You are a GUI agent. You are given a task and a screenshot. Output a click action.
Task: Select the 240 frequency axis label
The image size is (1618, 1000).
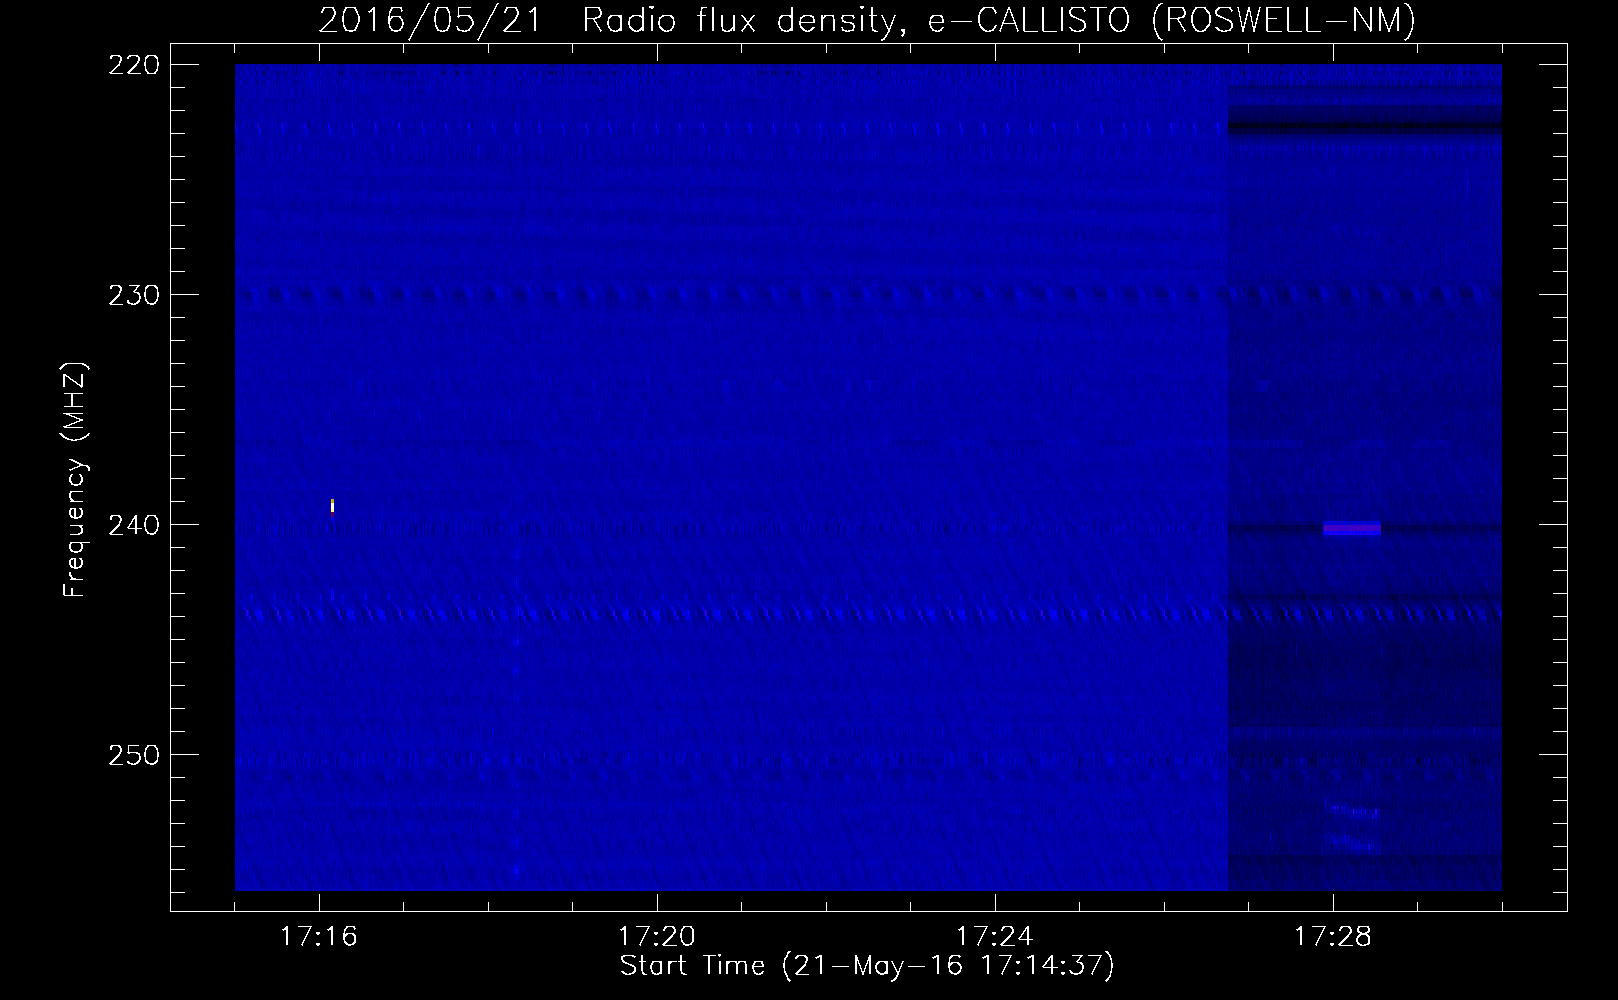134,525
